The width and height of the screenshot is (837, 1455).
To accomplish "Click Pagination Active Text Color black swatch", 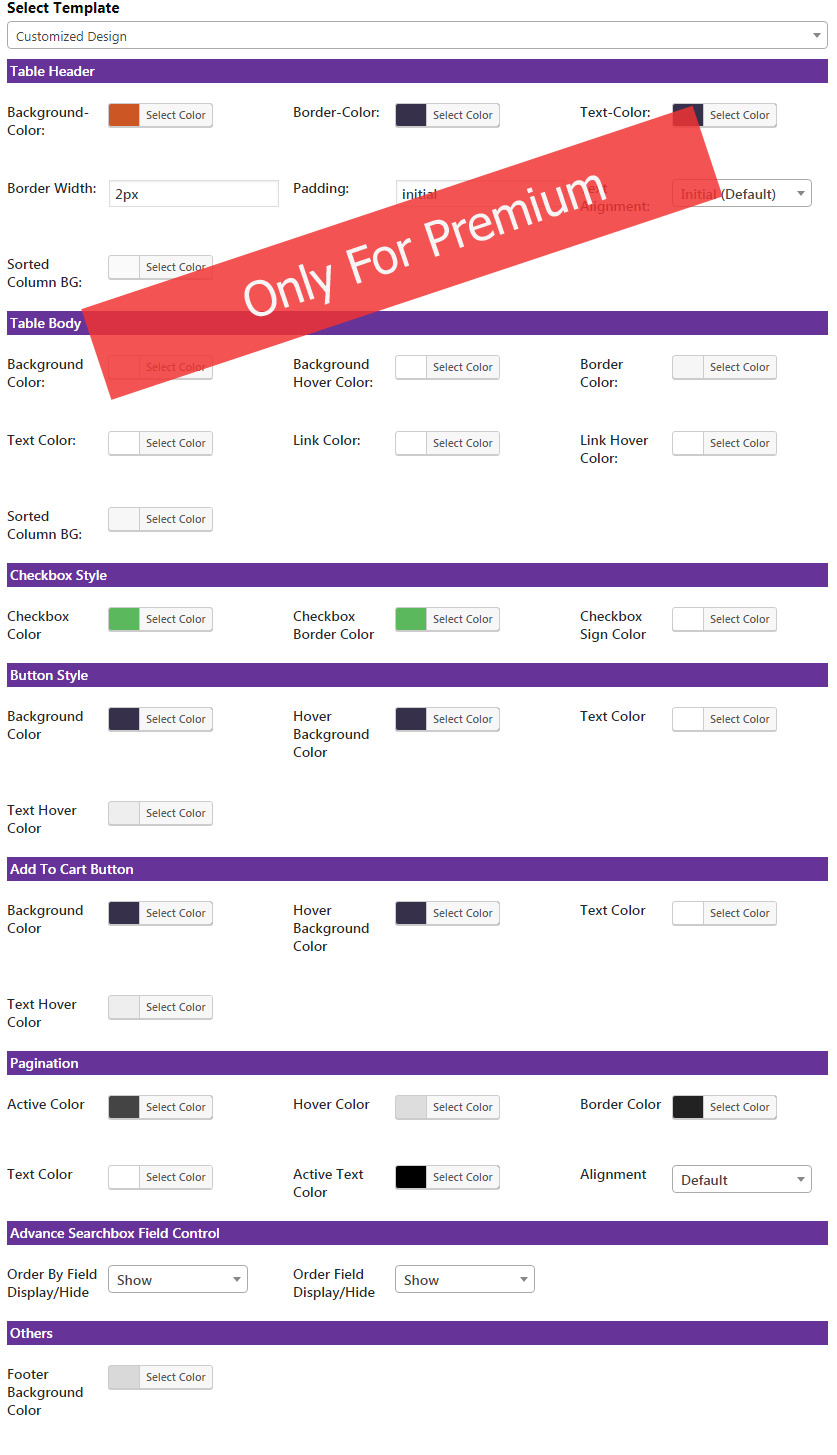I will pyautogui.click(x=411, y=1177).
